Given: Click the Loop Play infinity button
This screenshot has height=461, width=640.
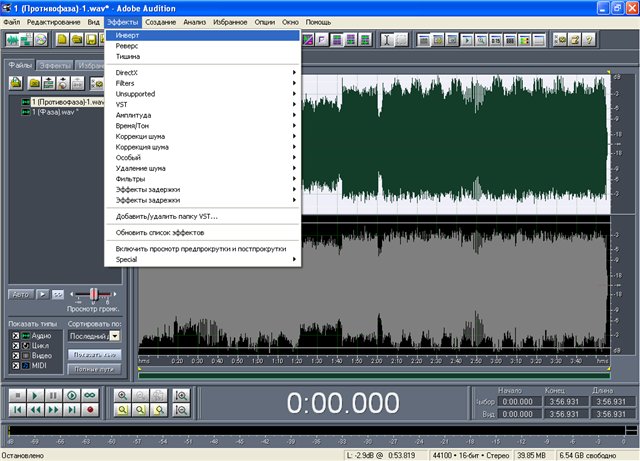Looking at the screenshot, I should click(89, 395).
